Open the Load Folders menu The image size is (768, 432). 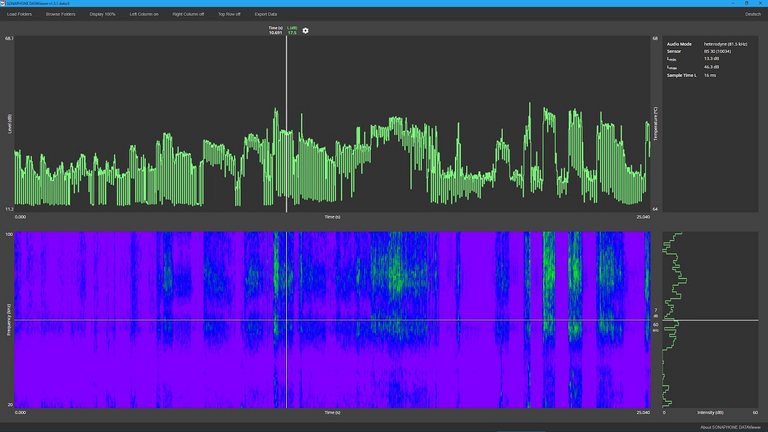[x=19, y=14]
